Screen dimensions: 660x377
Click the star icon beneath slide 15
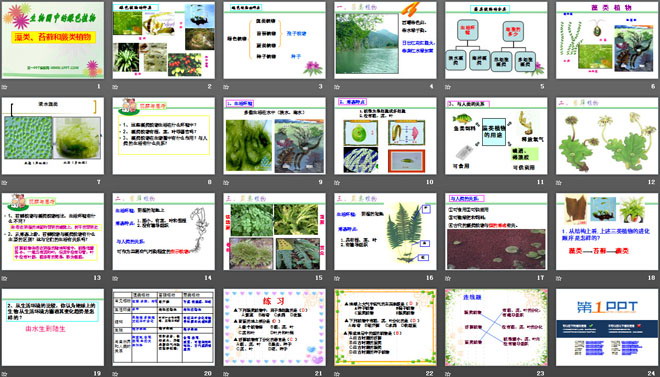tap(226, 278)
